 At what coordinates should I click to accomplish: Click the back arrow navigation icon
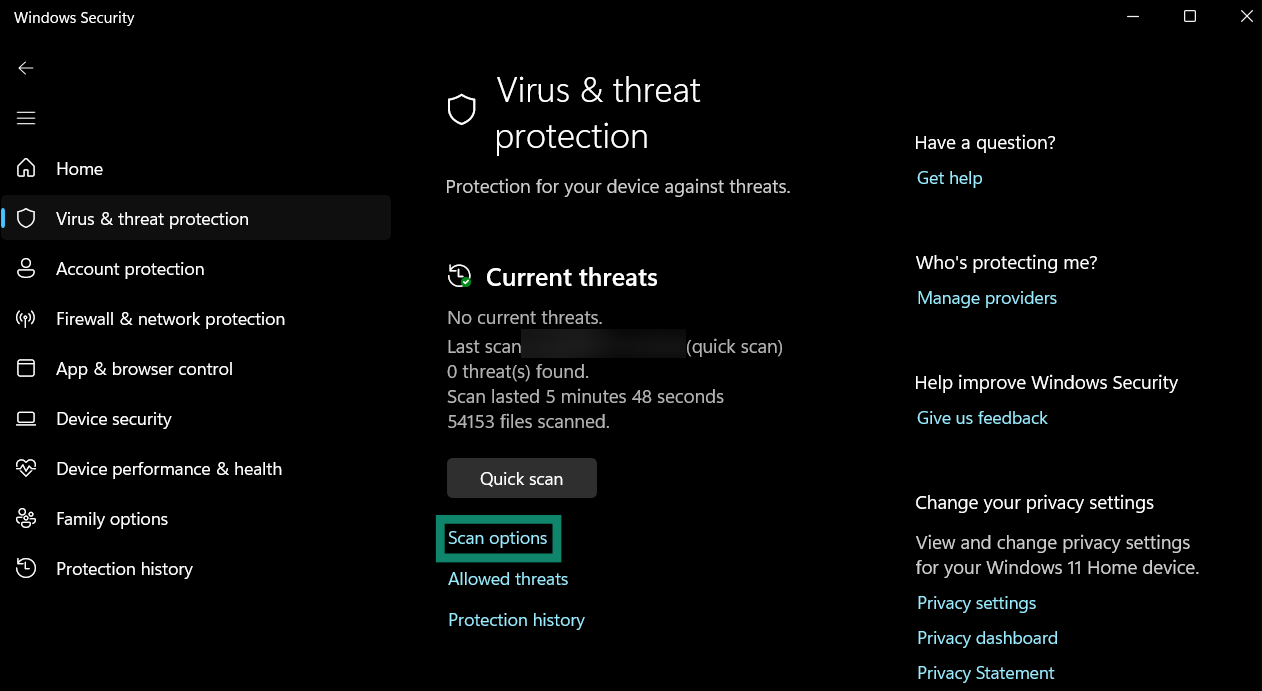click(x=25, y=68)
